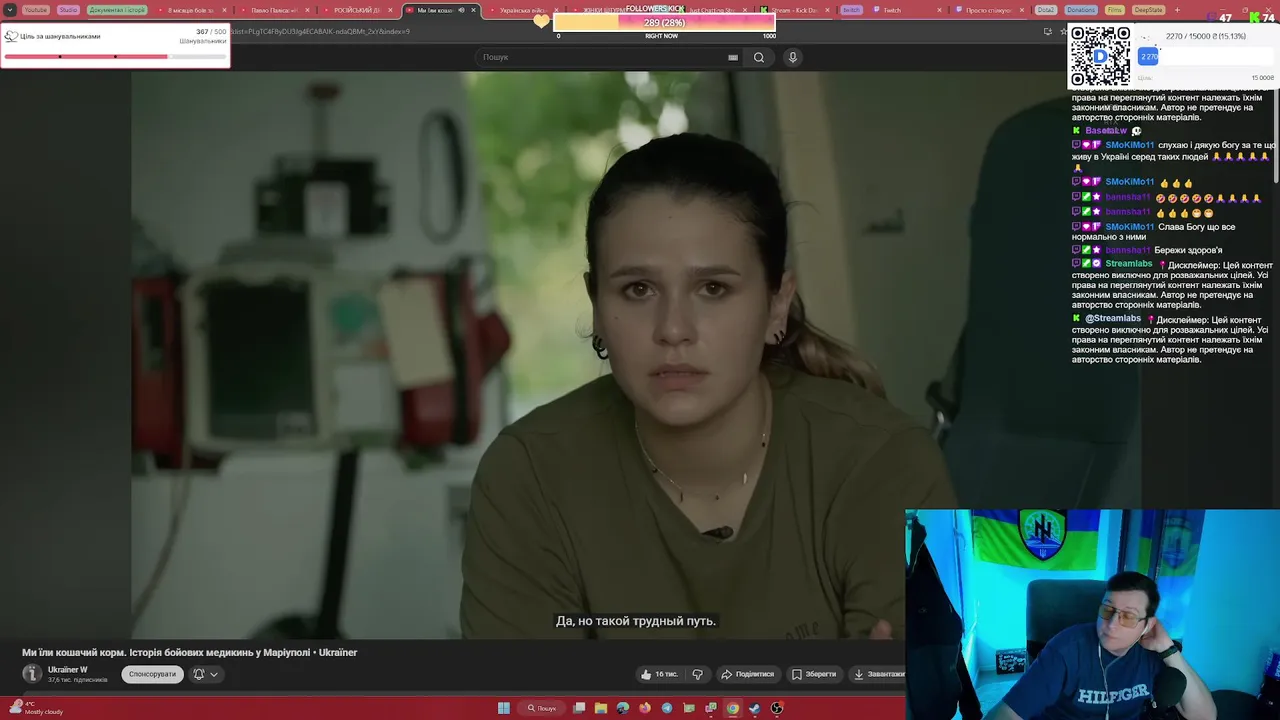Switch to the Studio browser tab
This screenshot has width=1280, height=720.
coord(68,10)
